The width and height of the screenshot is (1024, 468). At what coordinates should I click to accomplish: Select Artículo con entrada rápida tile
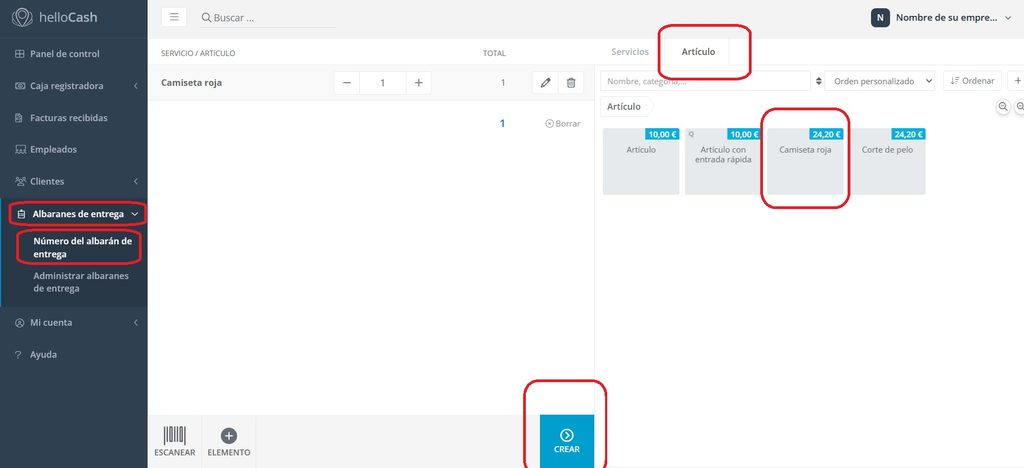(x=723, y=162)
